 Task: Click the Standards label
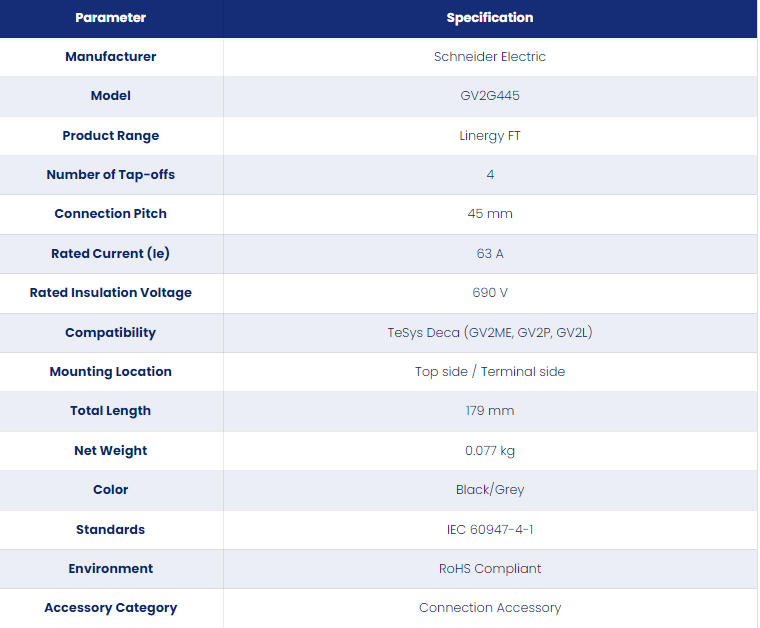click(x=111, y=530)
